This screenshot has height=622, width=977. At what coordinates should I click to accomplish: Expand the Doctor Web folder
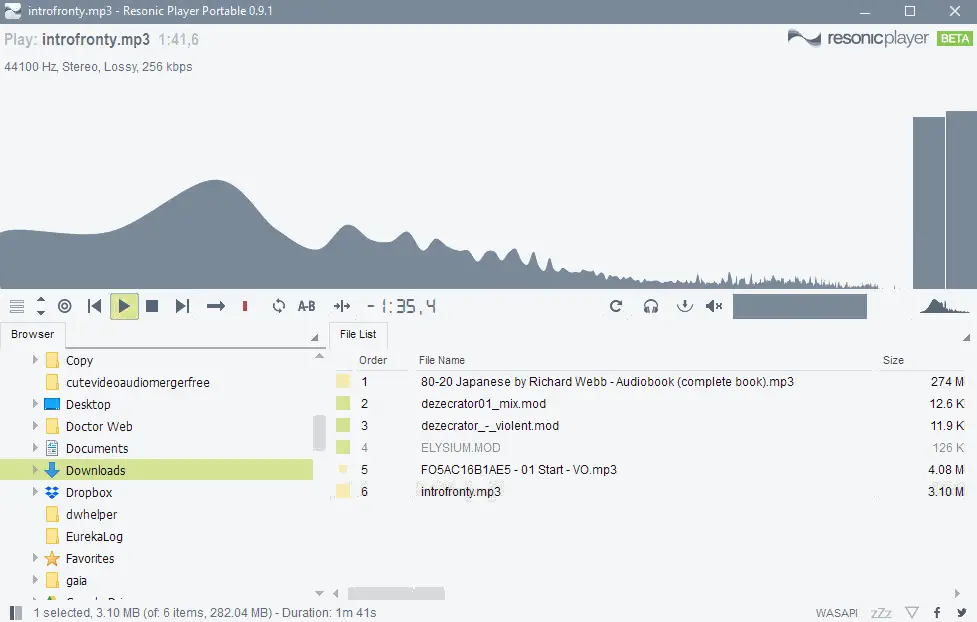(35, 426)
